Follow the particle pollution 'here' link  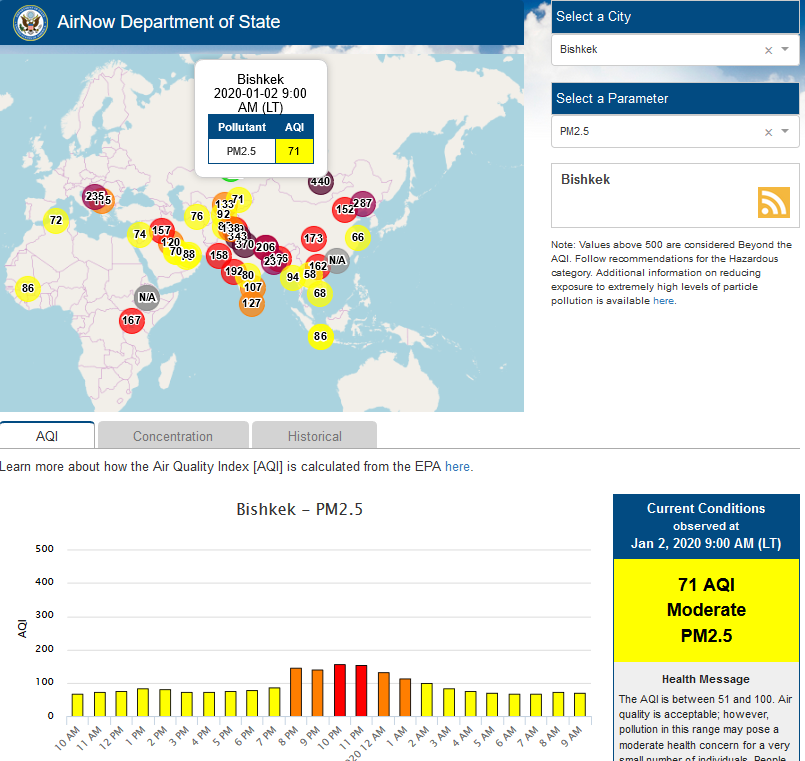tap(663, 300)
